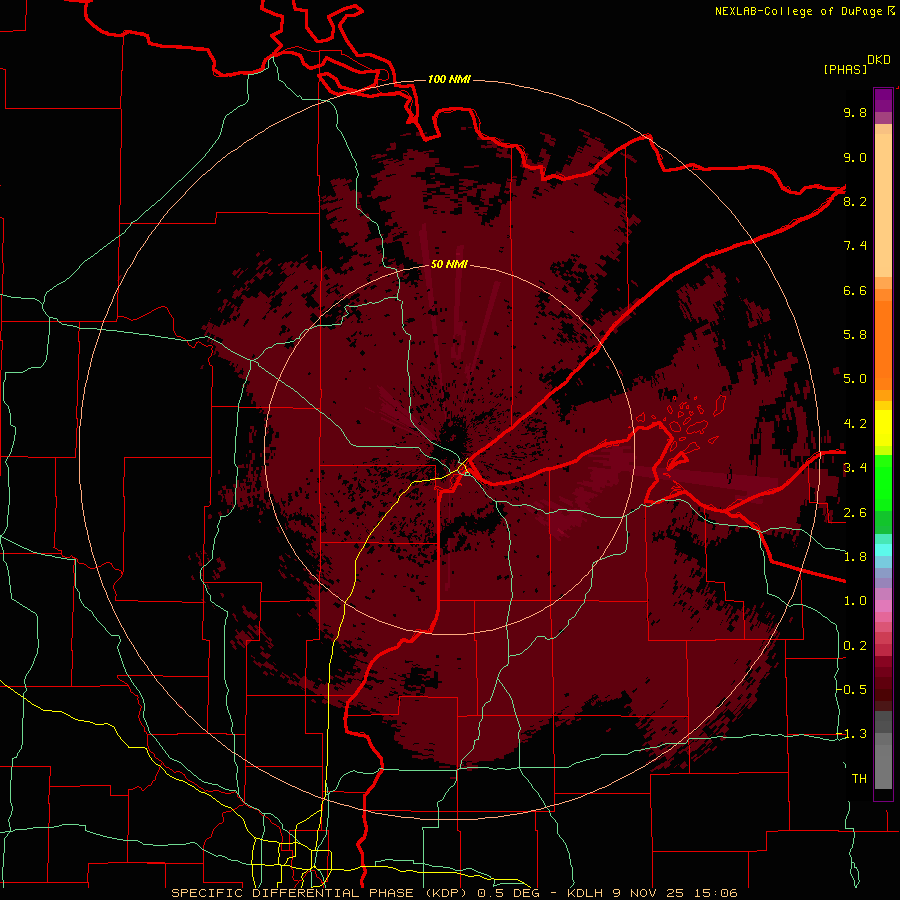
Task: Click the TH scale label
Action: pyautogui.click(x=859, y=778)
